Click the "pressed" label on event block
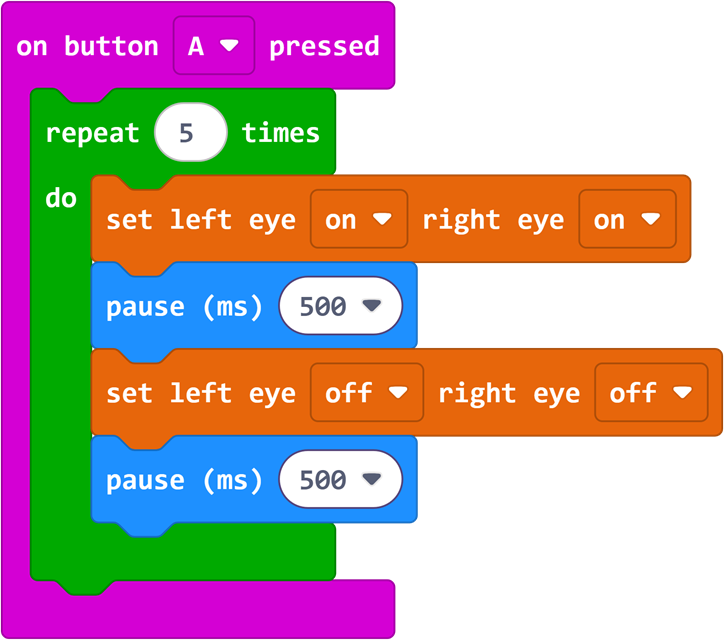The width and height of the screenshot is (724, 640). tap(324, 46)
